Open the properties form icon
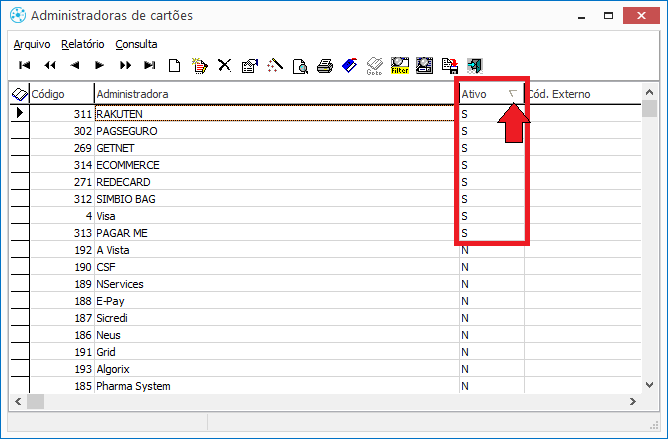The width and height of the screenshot is (668, 439). pyautogui.click(x=250, y=66)
